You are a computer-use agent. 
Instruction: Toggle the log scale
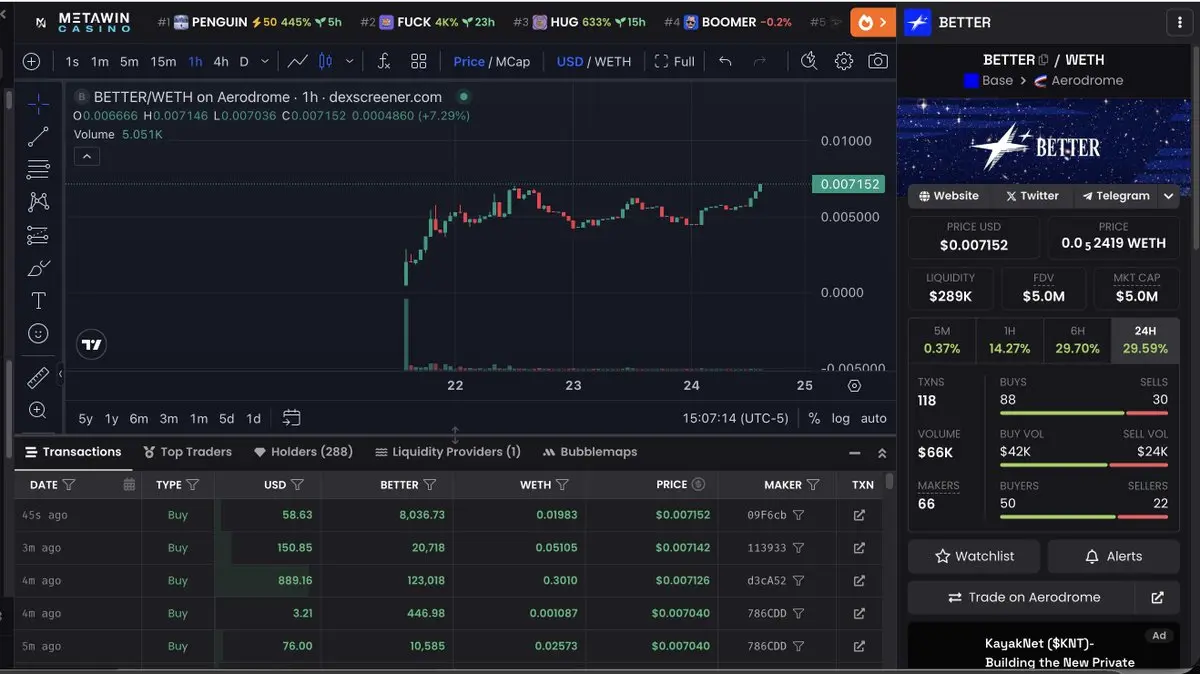click(x=840, y=418)
